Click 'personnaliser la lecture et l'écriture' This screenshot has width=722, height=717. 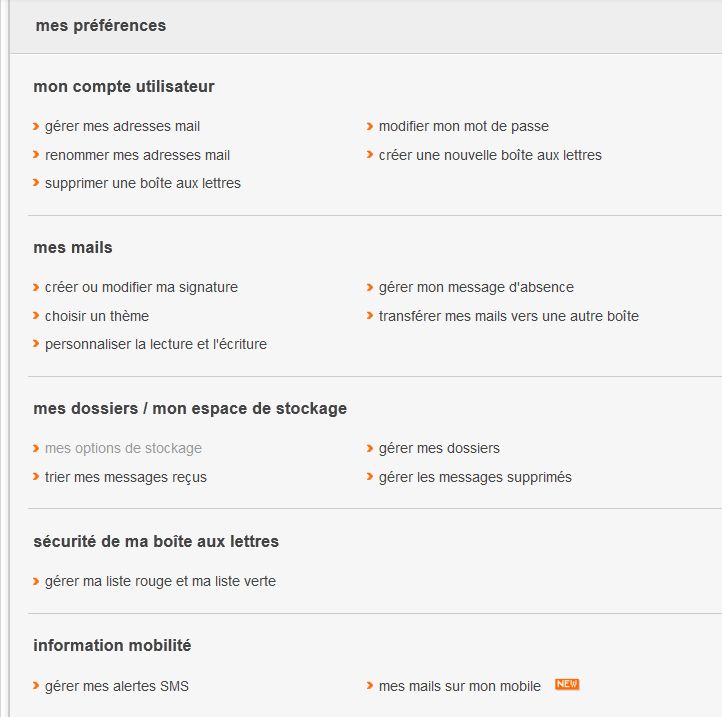155,344
